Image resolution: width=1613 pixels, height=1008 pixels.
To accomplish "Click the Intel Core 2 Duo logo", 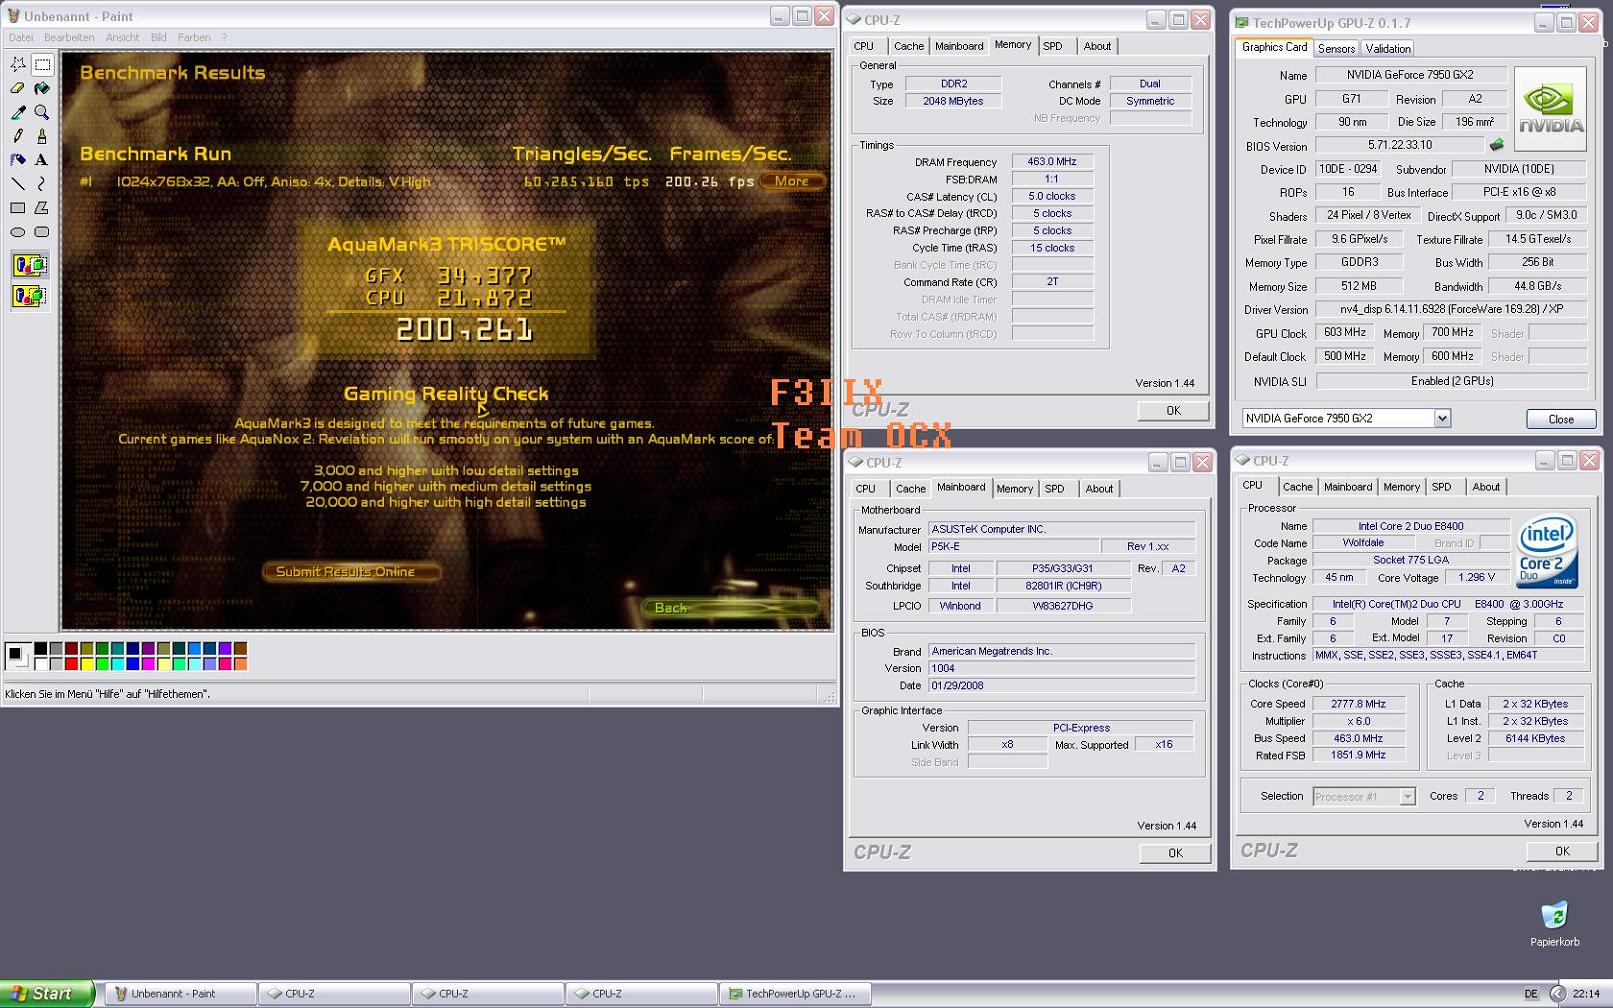I will (x=1546, y=551).
